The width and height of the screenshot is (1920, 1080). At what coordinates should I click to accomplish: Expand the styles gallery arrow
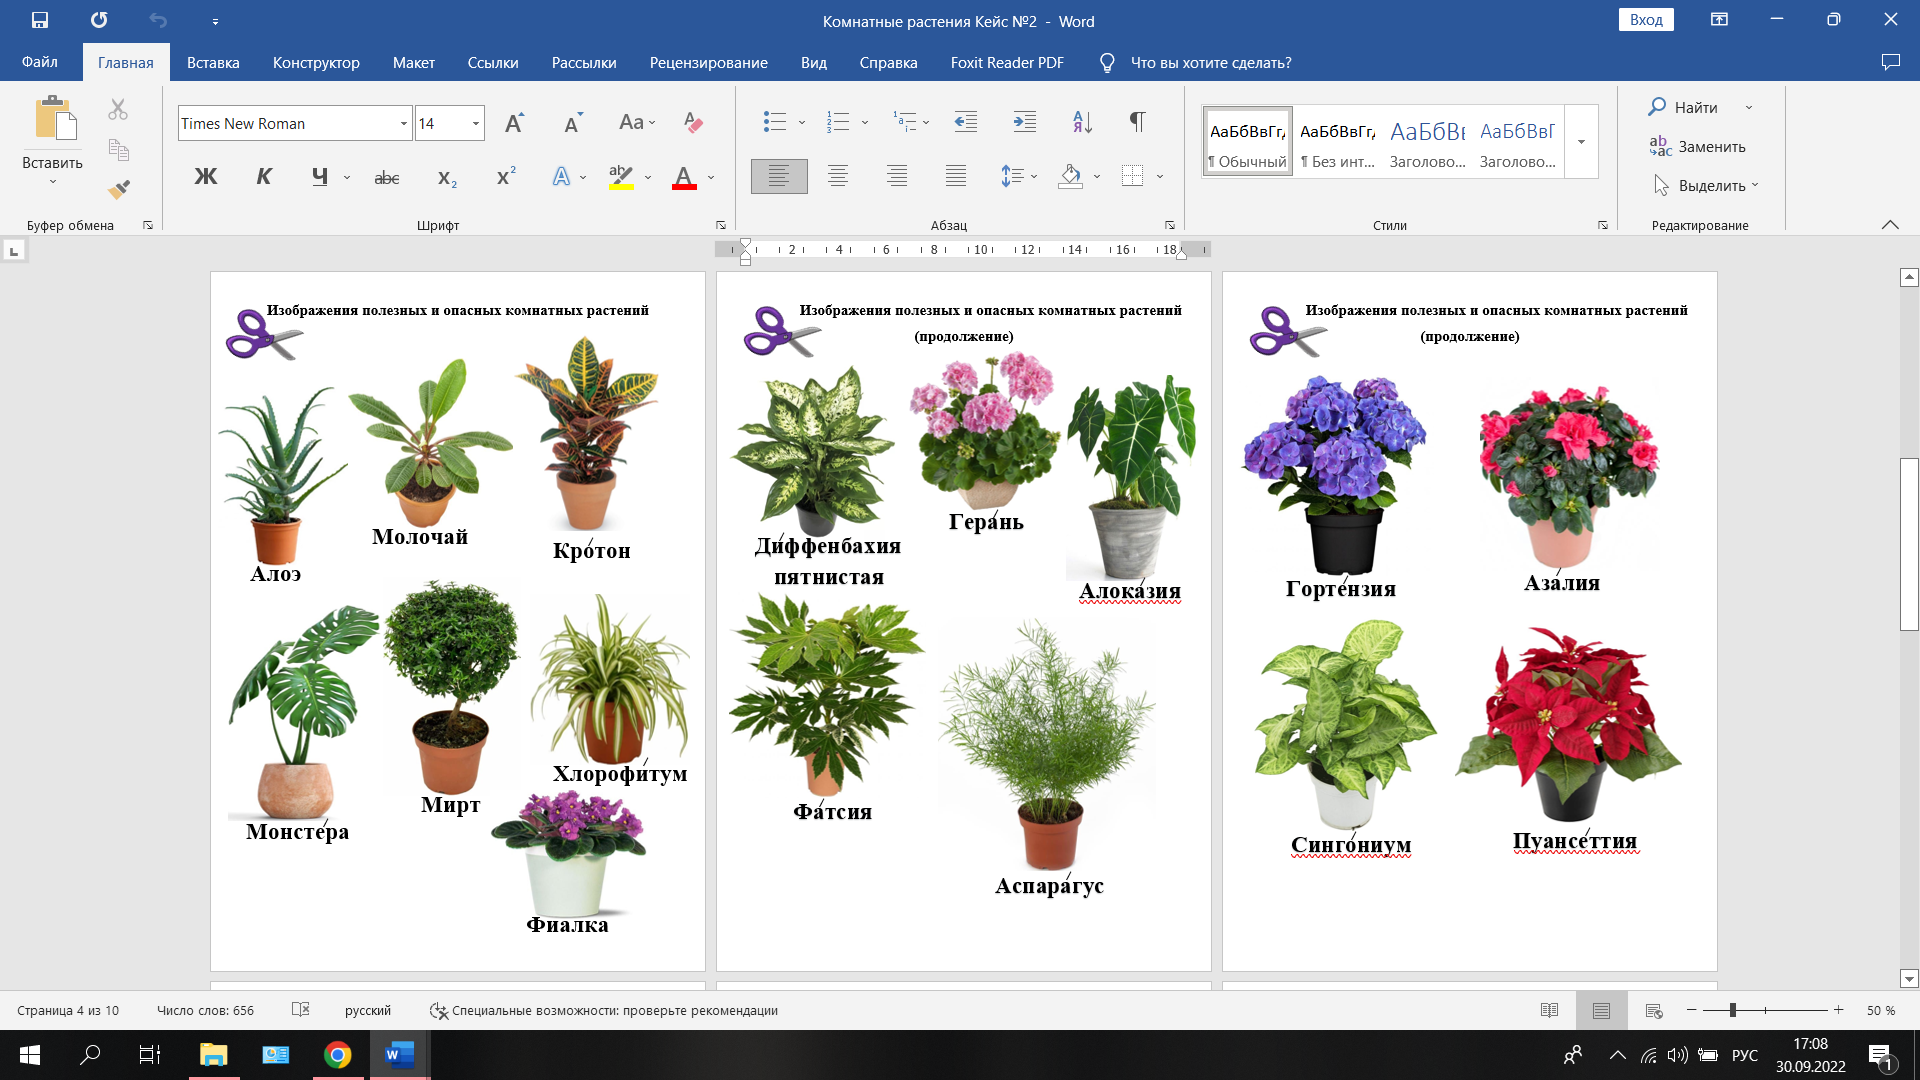point(1581,142)
